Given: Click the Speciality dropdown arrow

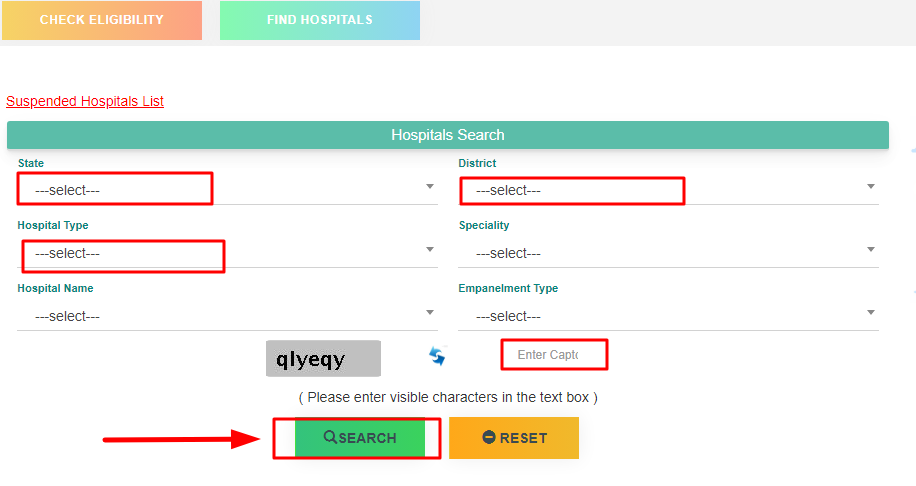Looking at the screenshot, I should click(871, 249).
